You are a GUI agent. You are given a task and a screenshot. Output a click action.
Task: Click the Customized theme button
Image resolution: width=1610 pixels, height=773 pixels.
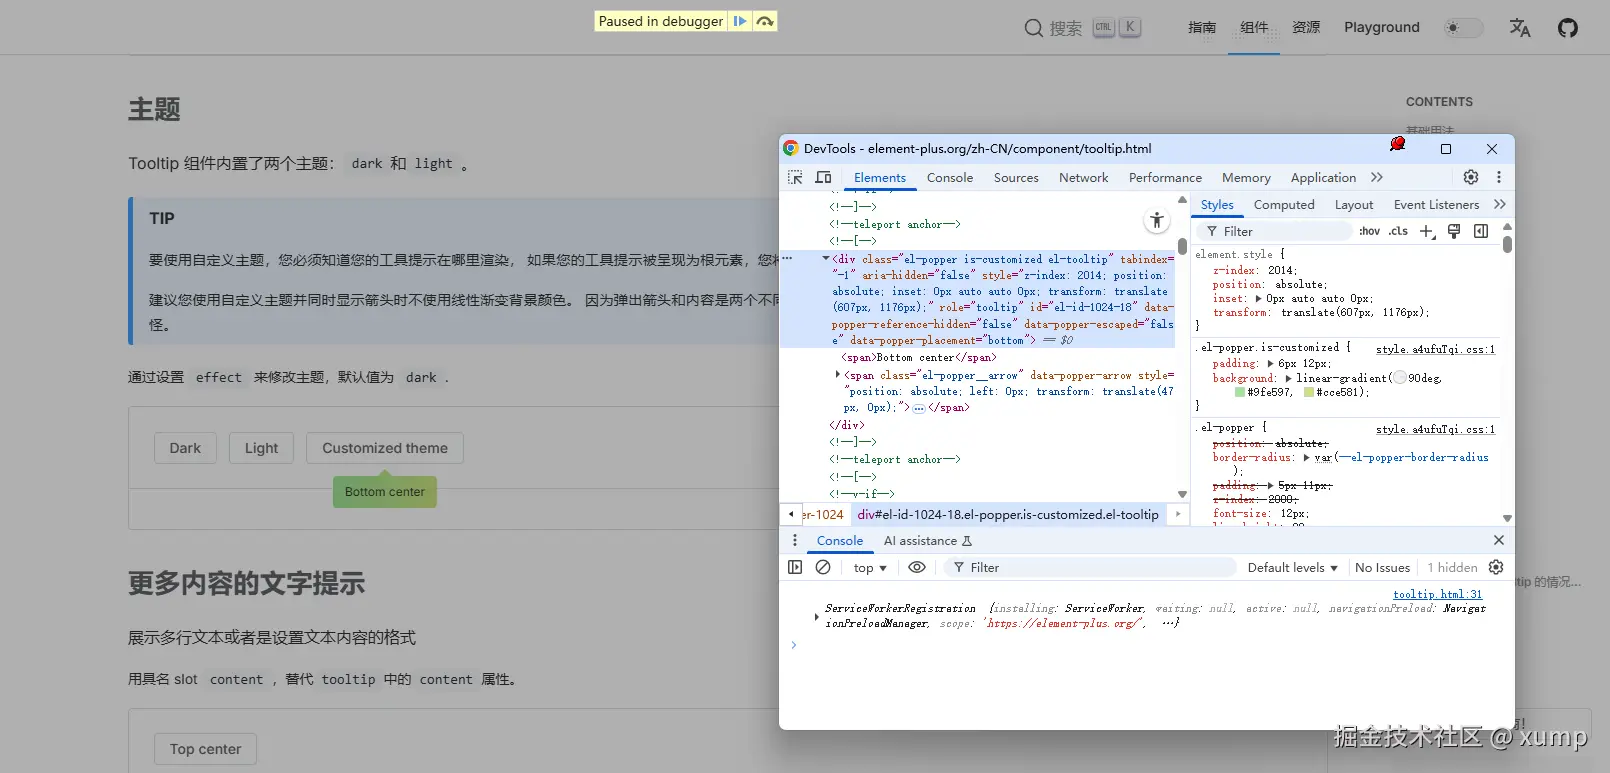(x=385, y=448)
